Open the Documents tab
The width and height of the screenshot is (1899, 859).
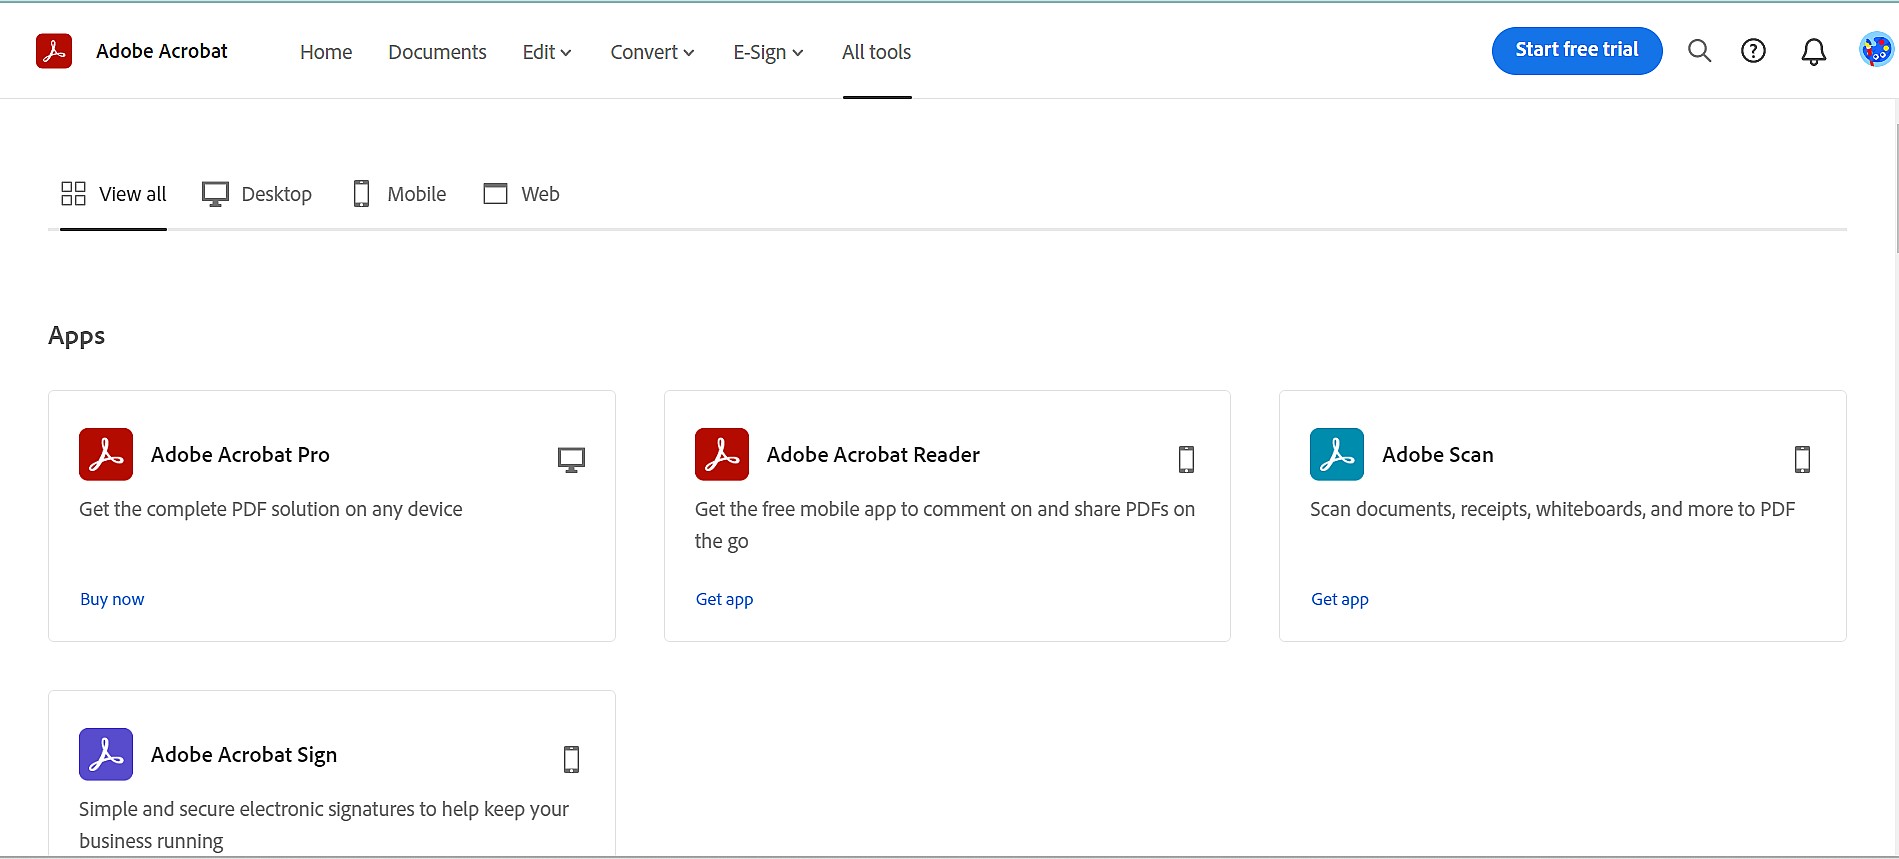tap(437, 52)
